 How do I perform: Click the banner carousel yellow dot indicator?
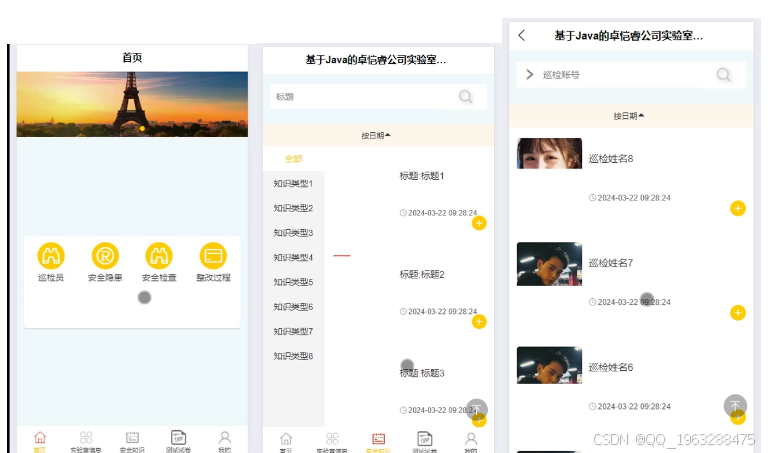tap(142, 129)
